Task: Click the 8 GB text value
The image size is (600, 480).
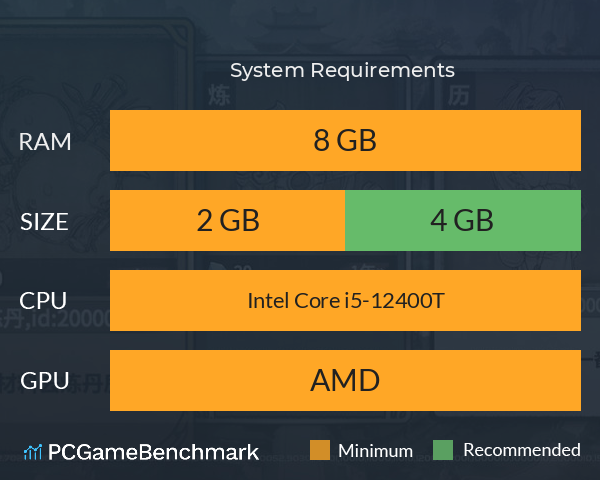Action: coord(345,140)
